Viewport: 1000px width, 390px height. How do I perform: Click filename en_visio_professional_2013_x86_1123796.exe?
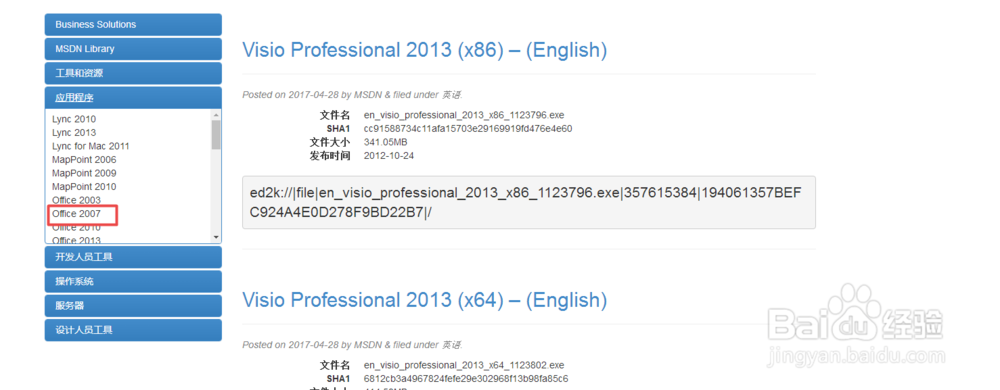pos(464,115)
